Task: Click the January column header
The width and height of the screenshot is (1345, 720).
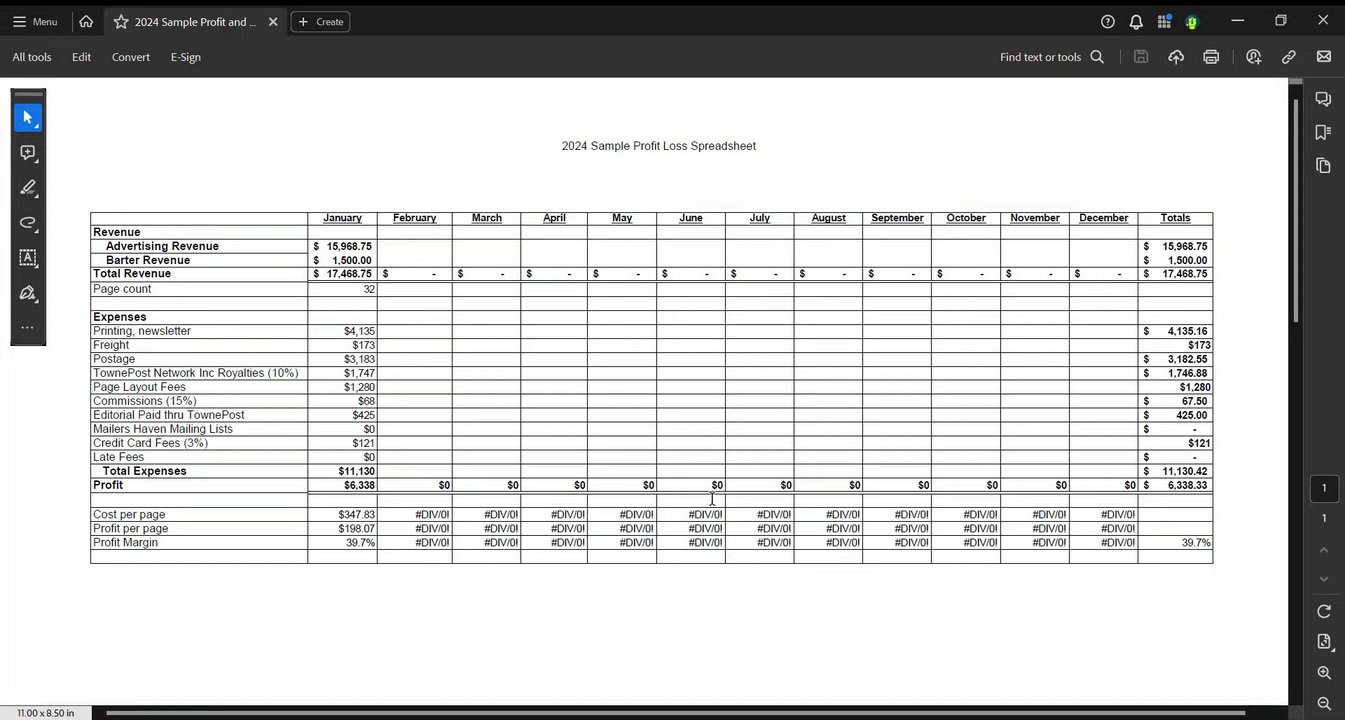Action: click(342, 218)
